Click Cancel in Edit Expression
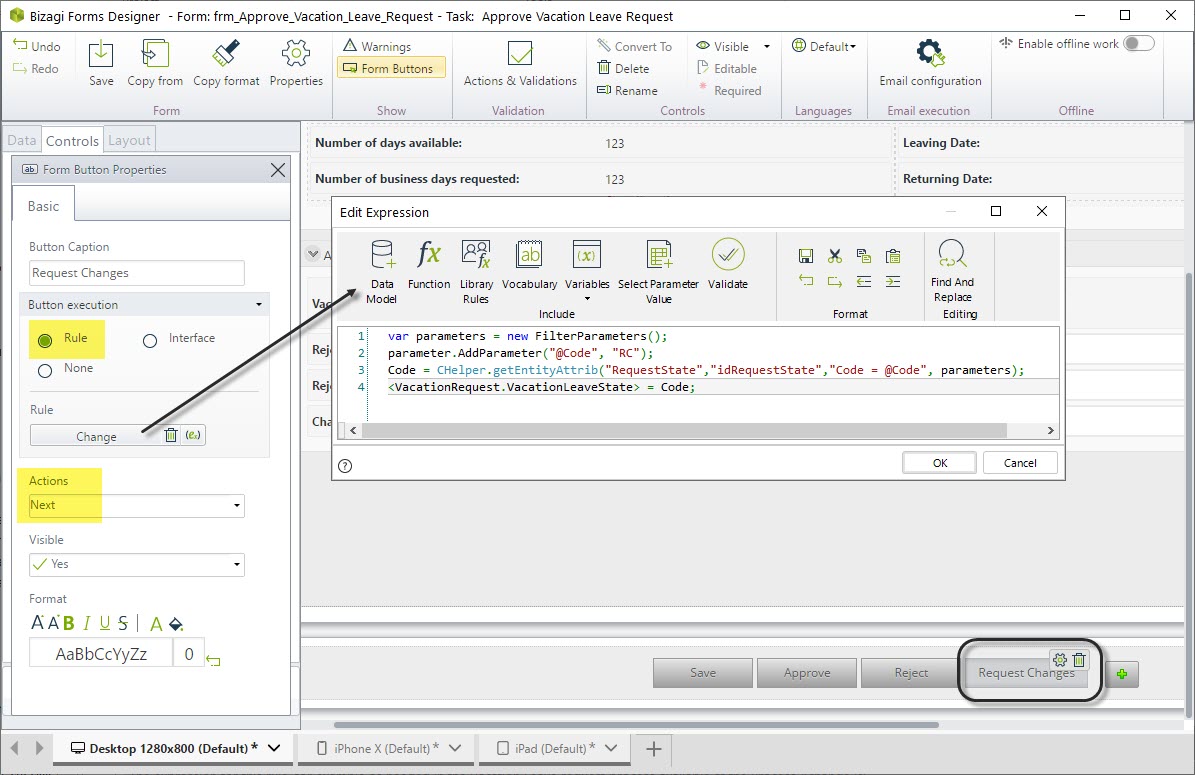Viewport: 1195px width, 775px height. pos(1020,463)
